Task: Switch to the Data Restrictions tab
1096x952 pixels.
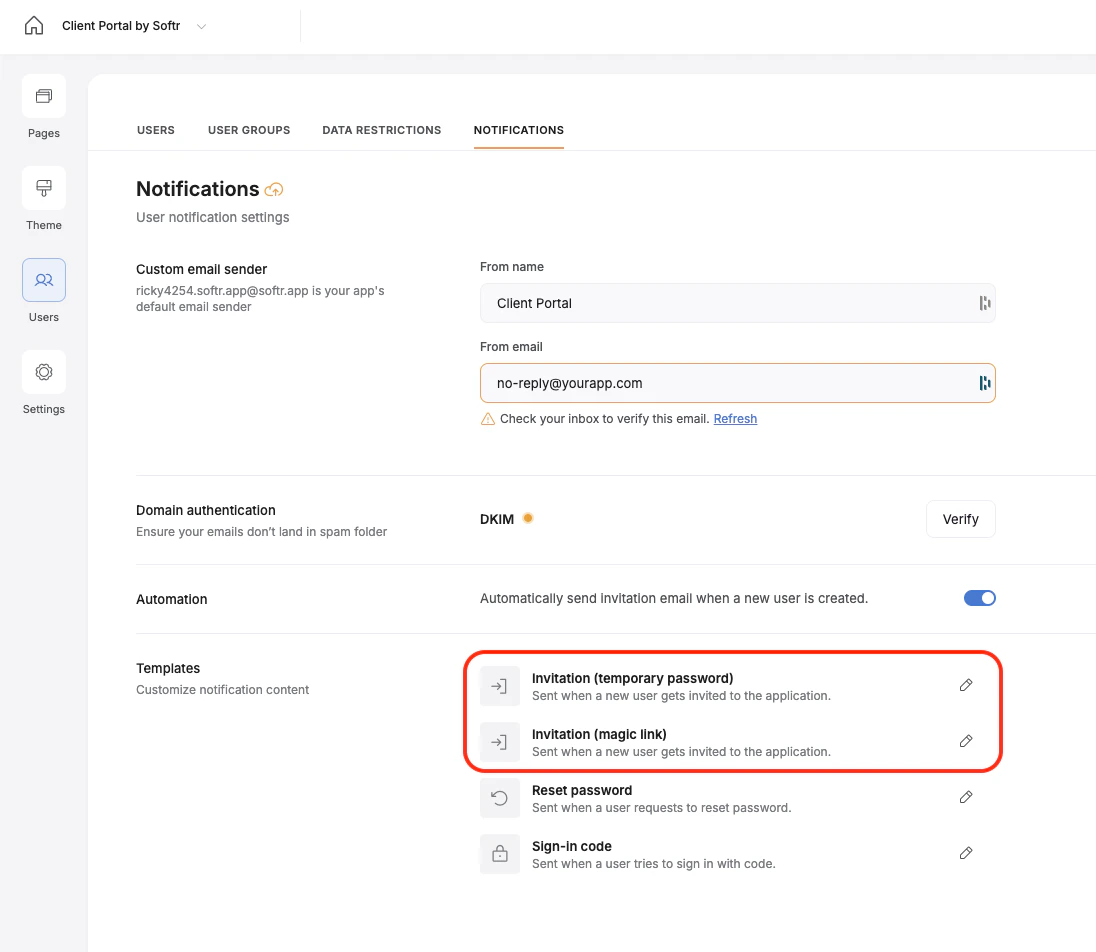Action: point(382,130)
